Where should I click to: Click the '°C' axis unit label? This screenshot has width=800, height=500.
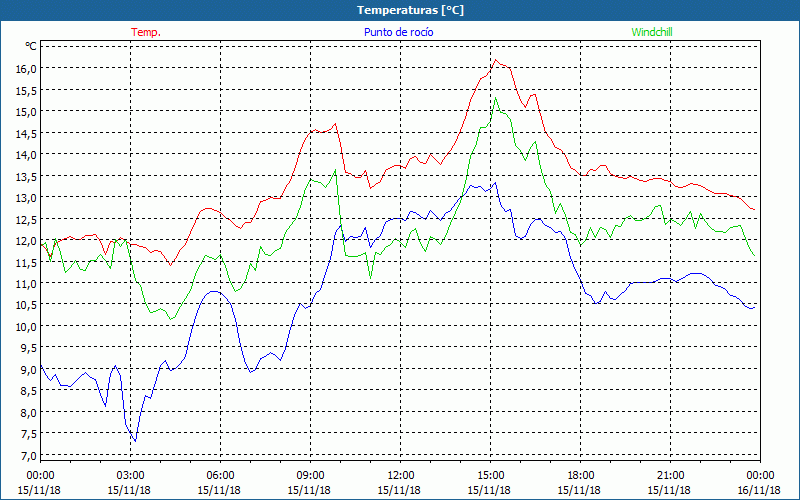click(x=31, y=46)
